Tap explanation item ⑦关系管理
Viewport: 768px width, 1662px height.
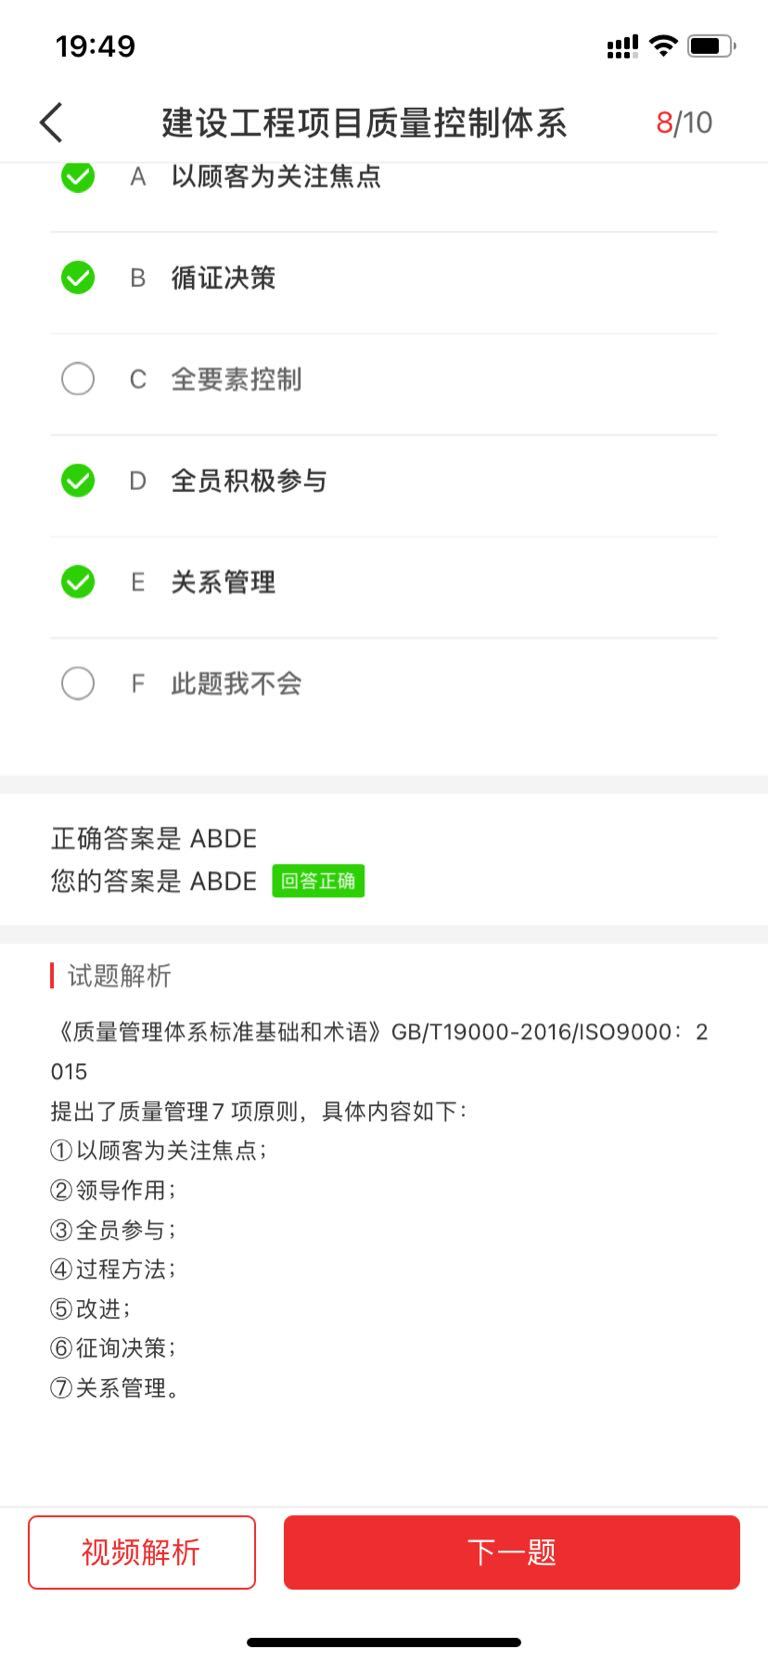[116, 1388]
